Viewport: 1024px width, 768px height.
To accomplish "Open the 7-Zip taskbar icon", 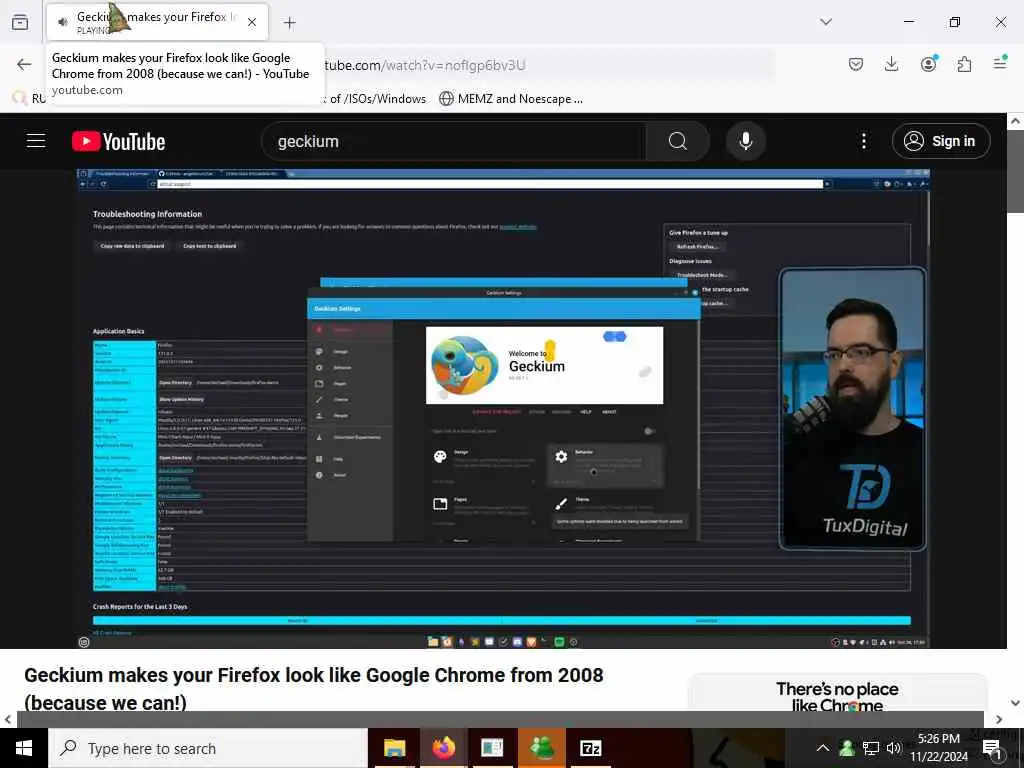I will pos(590,748).
